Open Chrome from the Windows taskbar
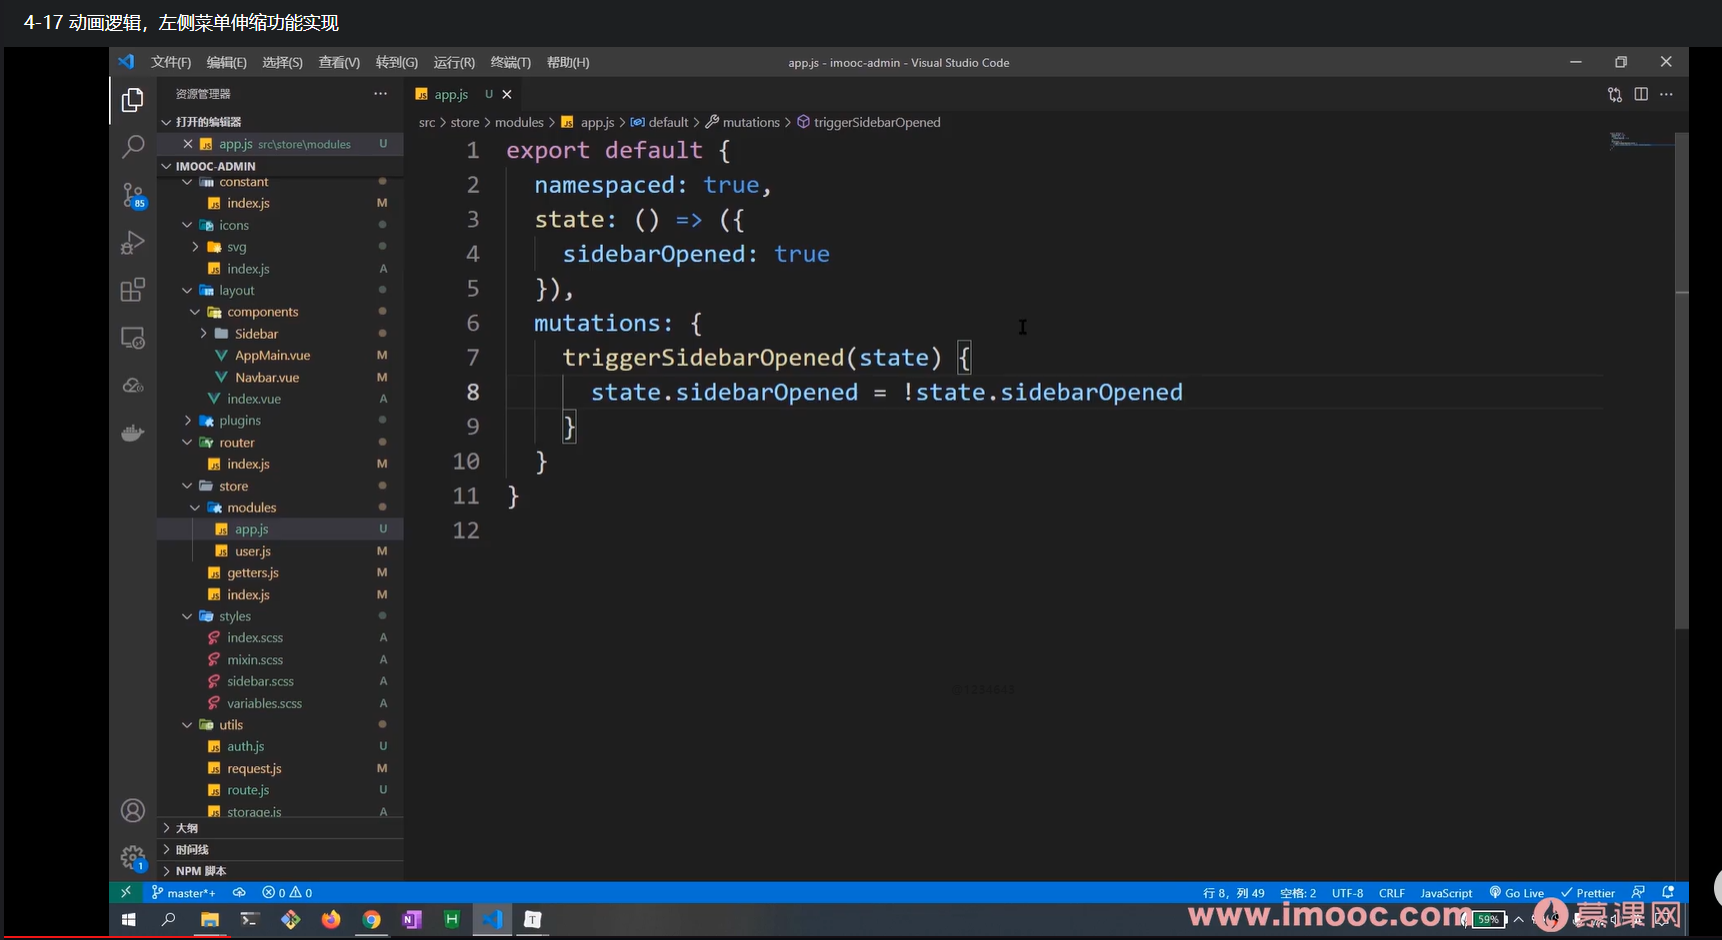Viewport: 1722px width, 940px height. tap(371, 919)
